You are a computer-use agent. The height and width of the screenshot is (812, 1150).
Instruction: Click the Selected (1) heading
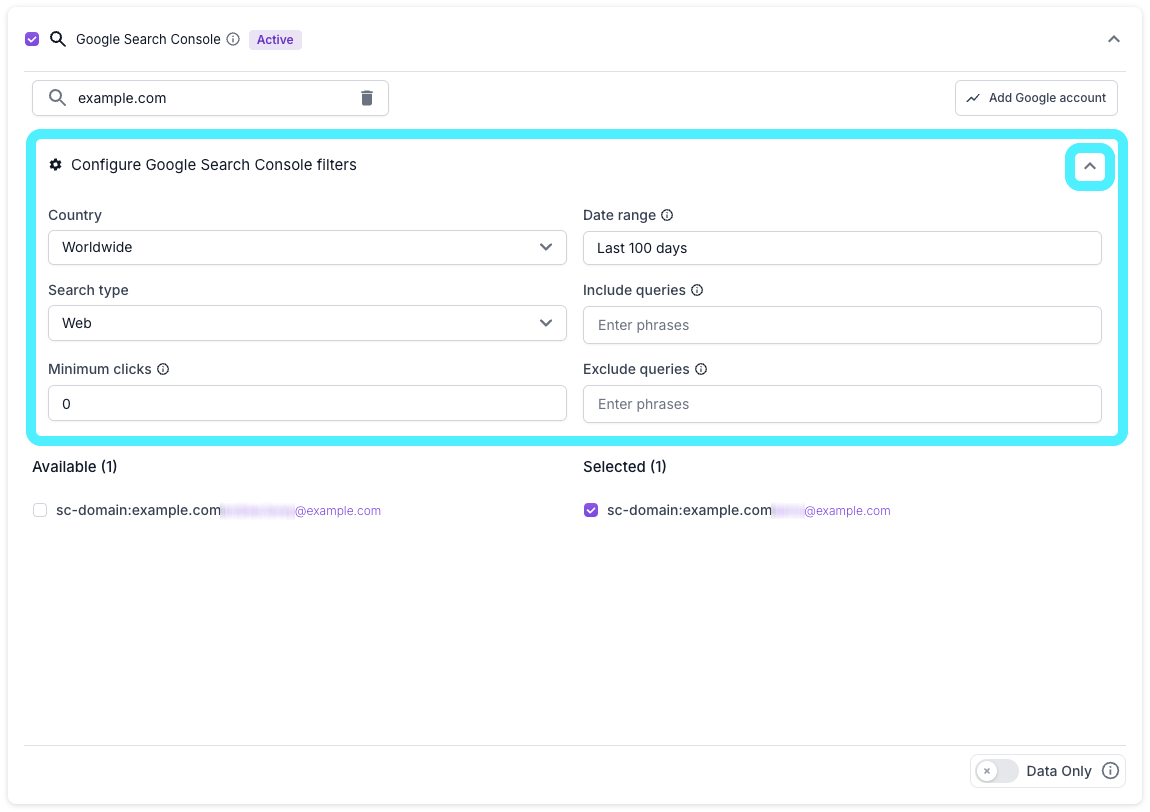(624, 467)
